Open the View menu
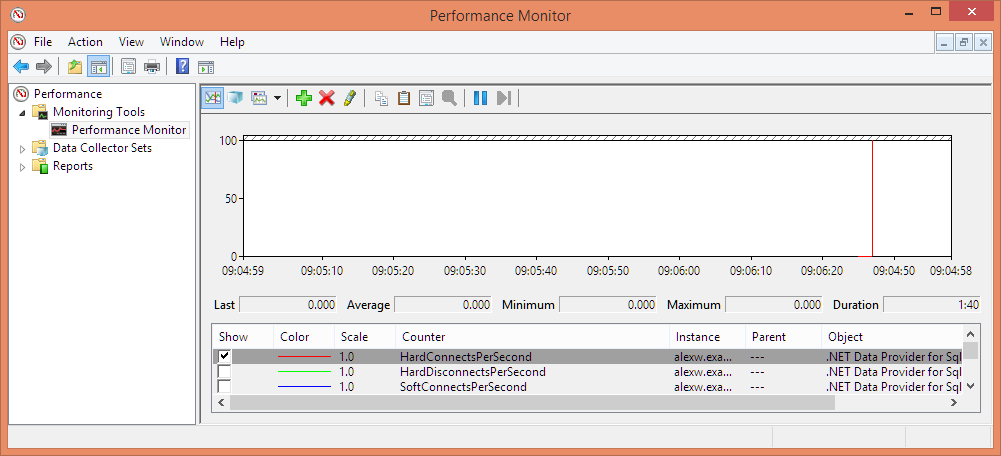 click(x=131, y=42)
